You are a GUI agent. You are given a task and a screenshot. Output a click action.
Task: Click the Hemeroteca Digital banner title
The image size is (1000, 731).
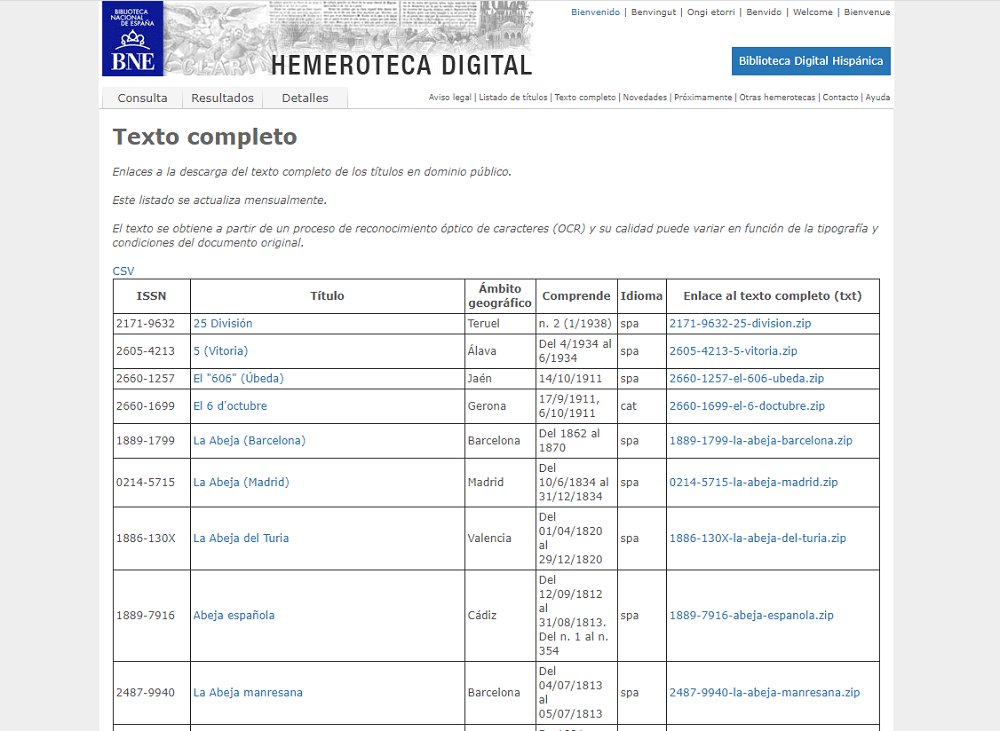point(401,66)
